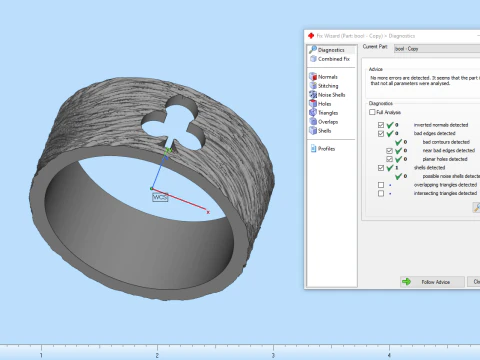The image size is (480, 360).
Task: Toggle near bad edges detected checkbox
Action: point(389,151)
